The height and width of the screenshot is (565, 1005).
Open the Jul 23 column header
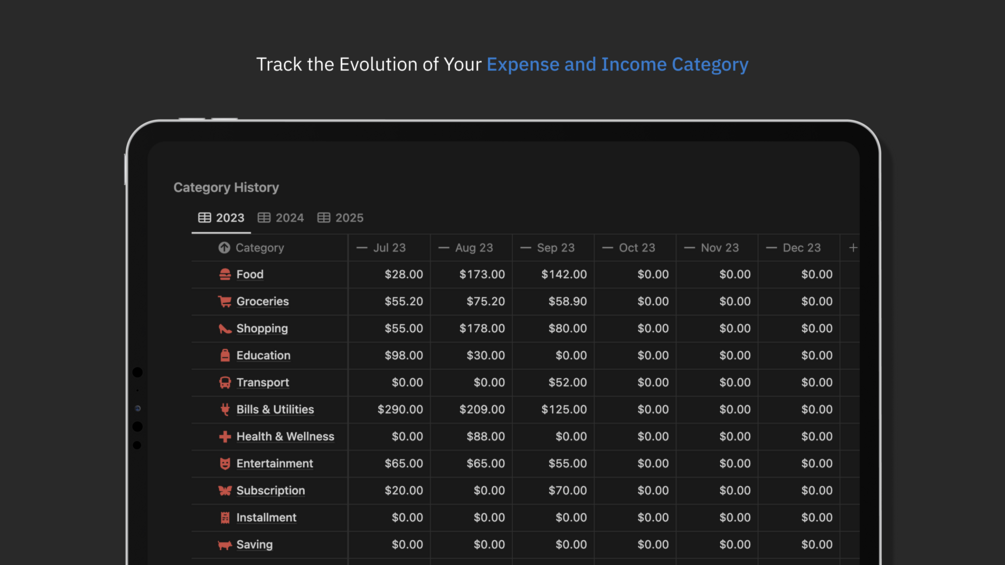[389, 247]
